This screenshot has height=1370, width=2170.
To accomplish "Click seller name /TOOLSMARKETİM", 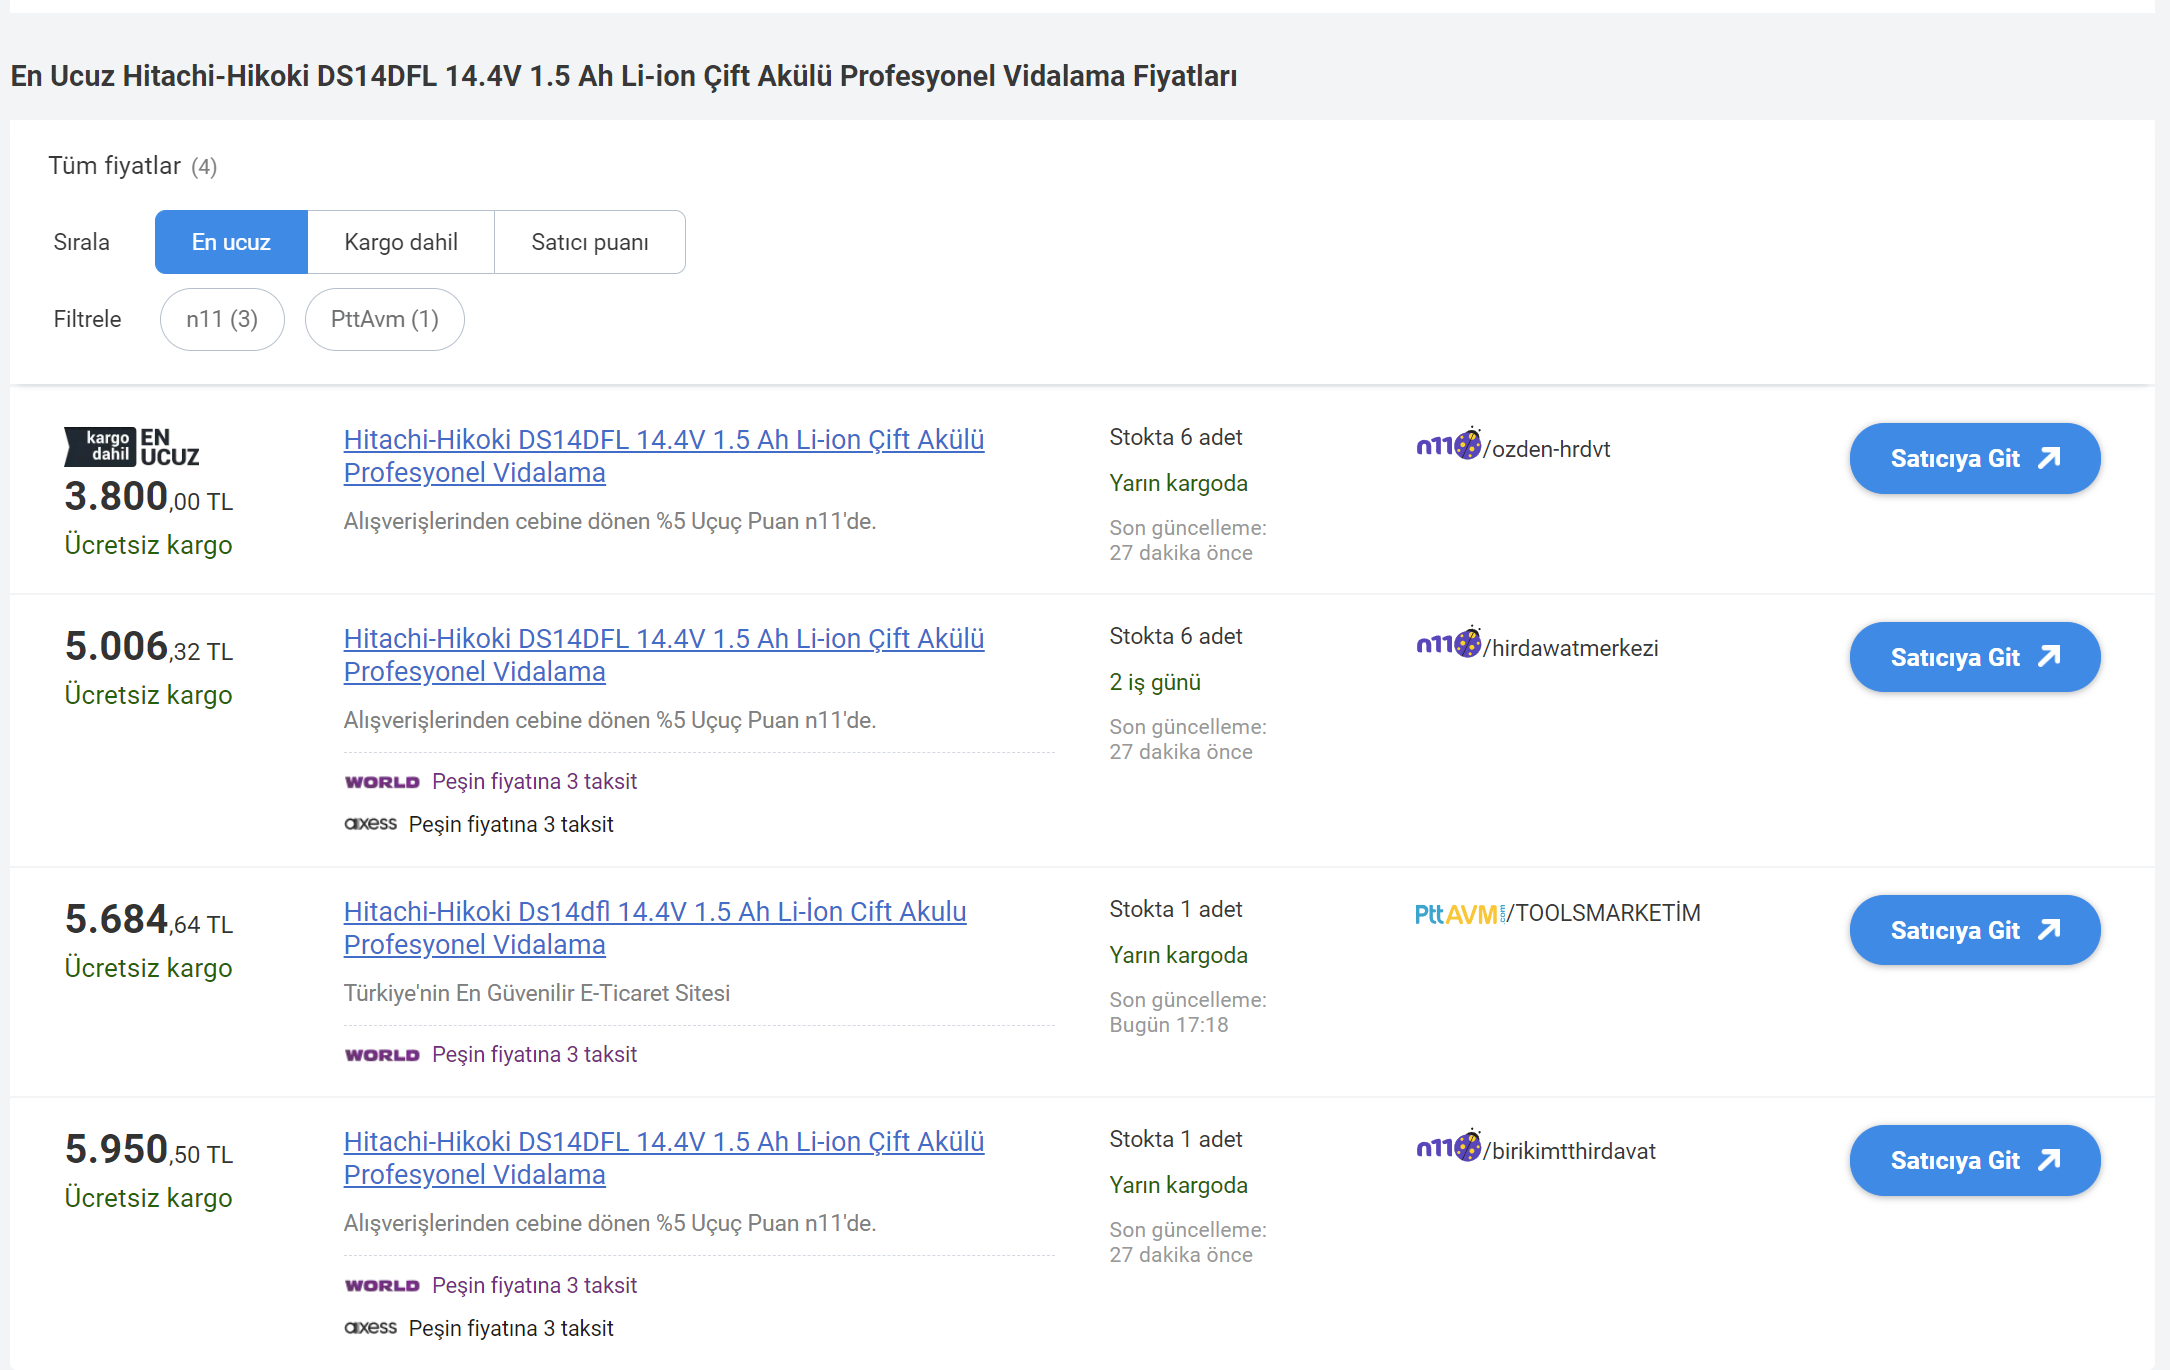I will click(1603, 913).
